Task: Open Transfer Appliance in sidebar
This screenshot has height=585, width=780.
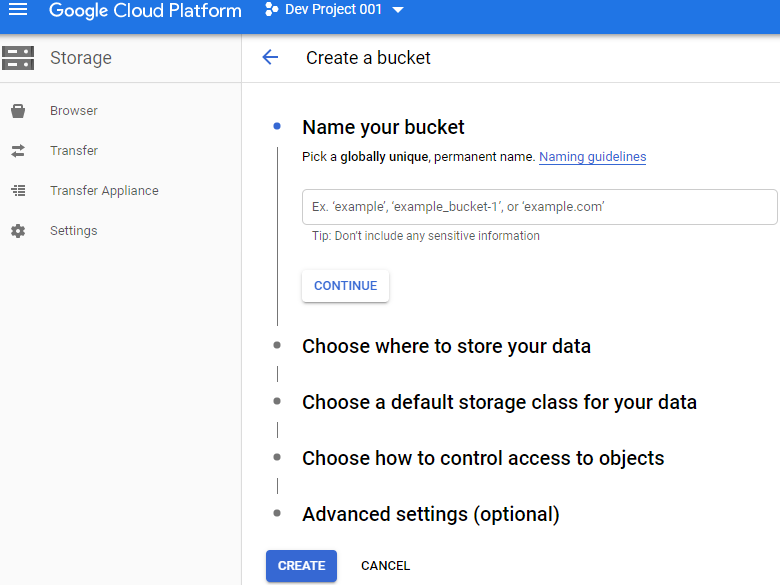Action: click(x=104, y=191)
